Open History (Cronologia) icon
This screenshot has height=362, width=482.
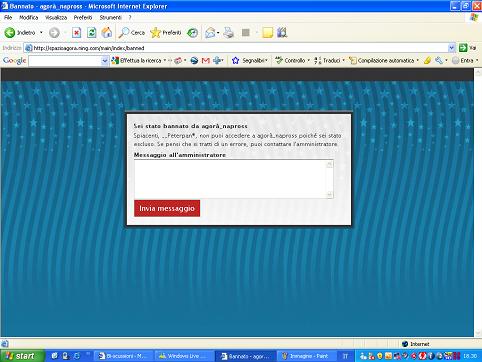click(x=192, y=33)
